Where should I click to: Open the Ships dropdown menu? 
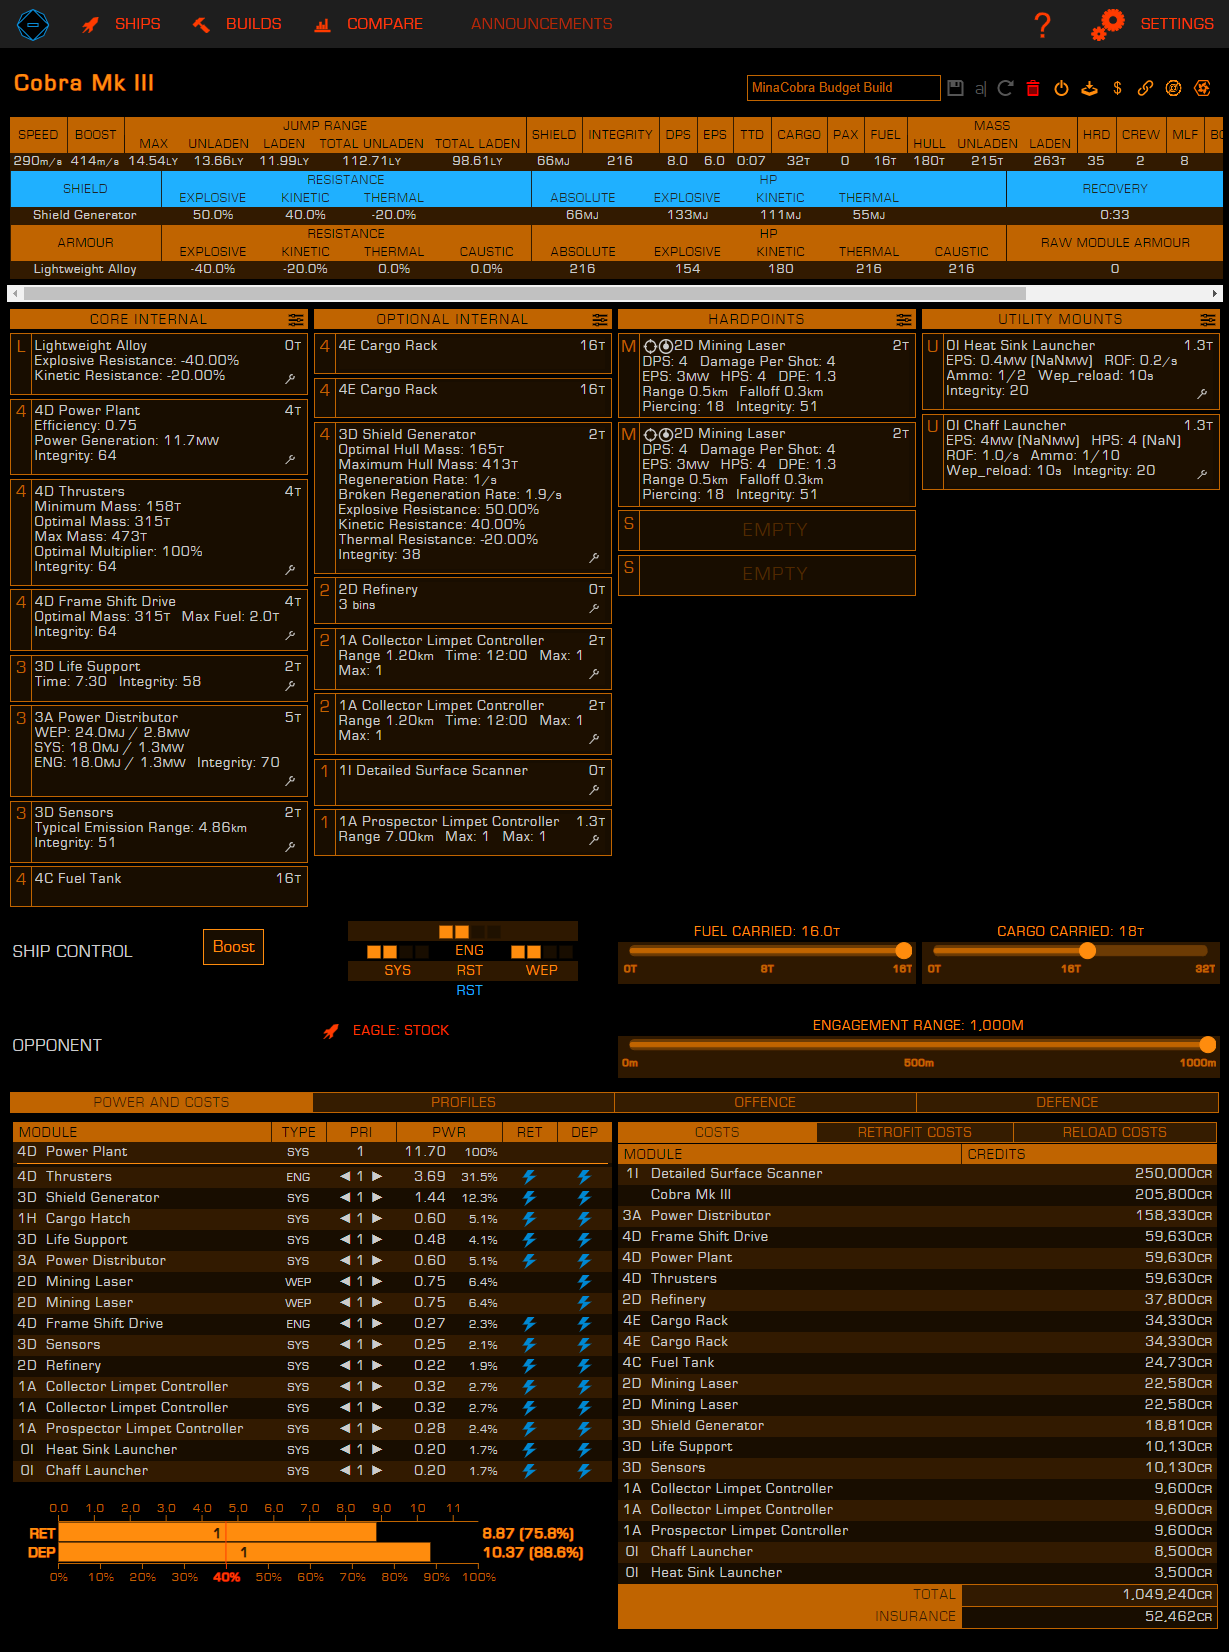click(x=121, y=24)
